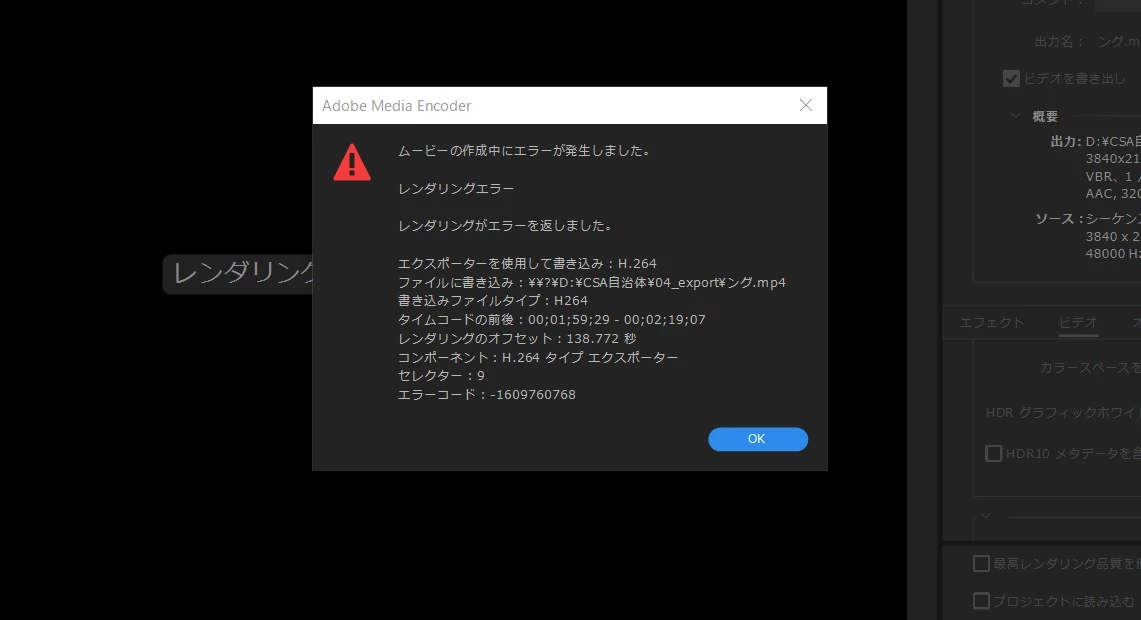This screenshot has height=620, width=1141.
Task: Uncheck the ビデオを書き出し checkbox
Action: pyautogui.click(x=1011, y=79)
